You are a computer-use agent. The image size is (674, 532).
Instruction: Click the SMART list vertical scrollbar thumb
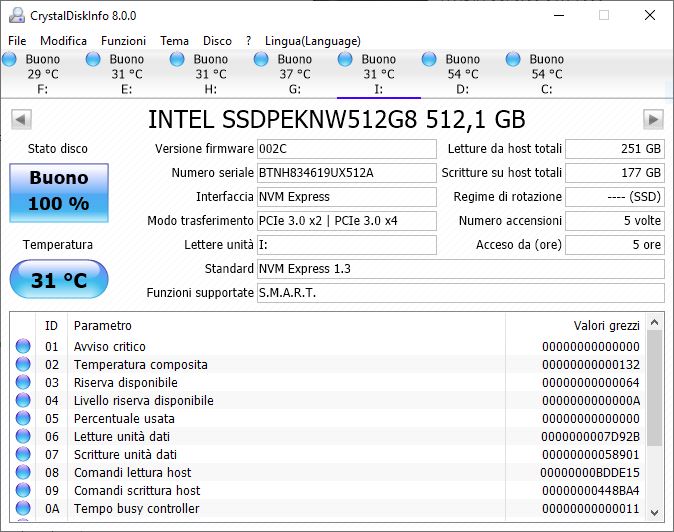[654, 388]
